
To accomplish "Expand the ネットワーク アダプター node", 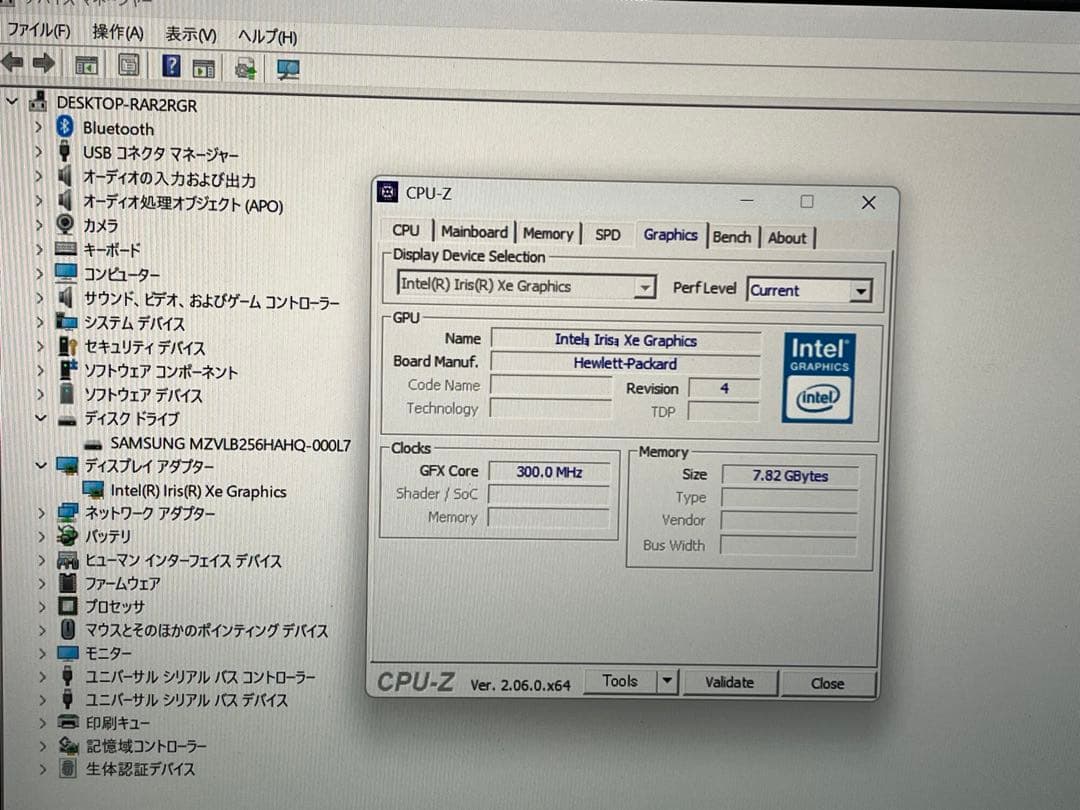I will [x=41, y=512].
